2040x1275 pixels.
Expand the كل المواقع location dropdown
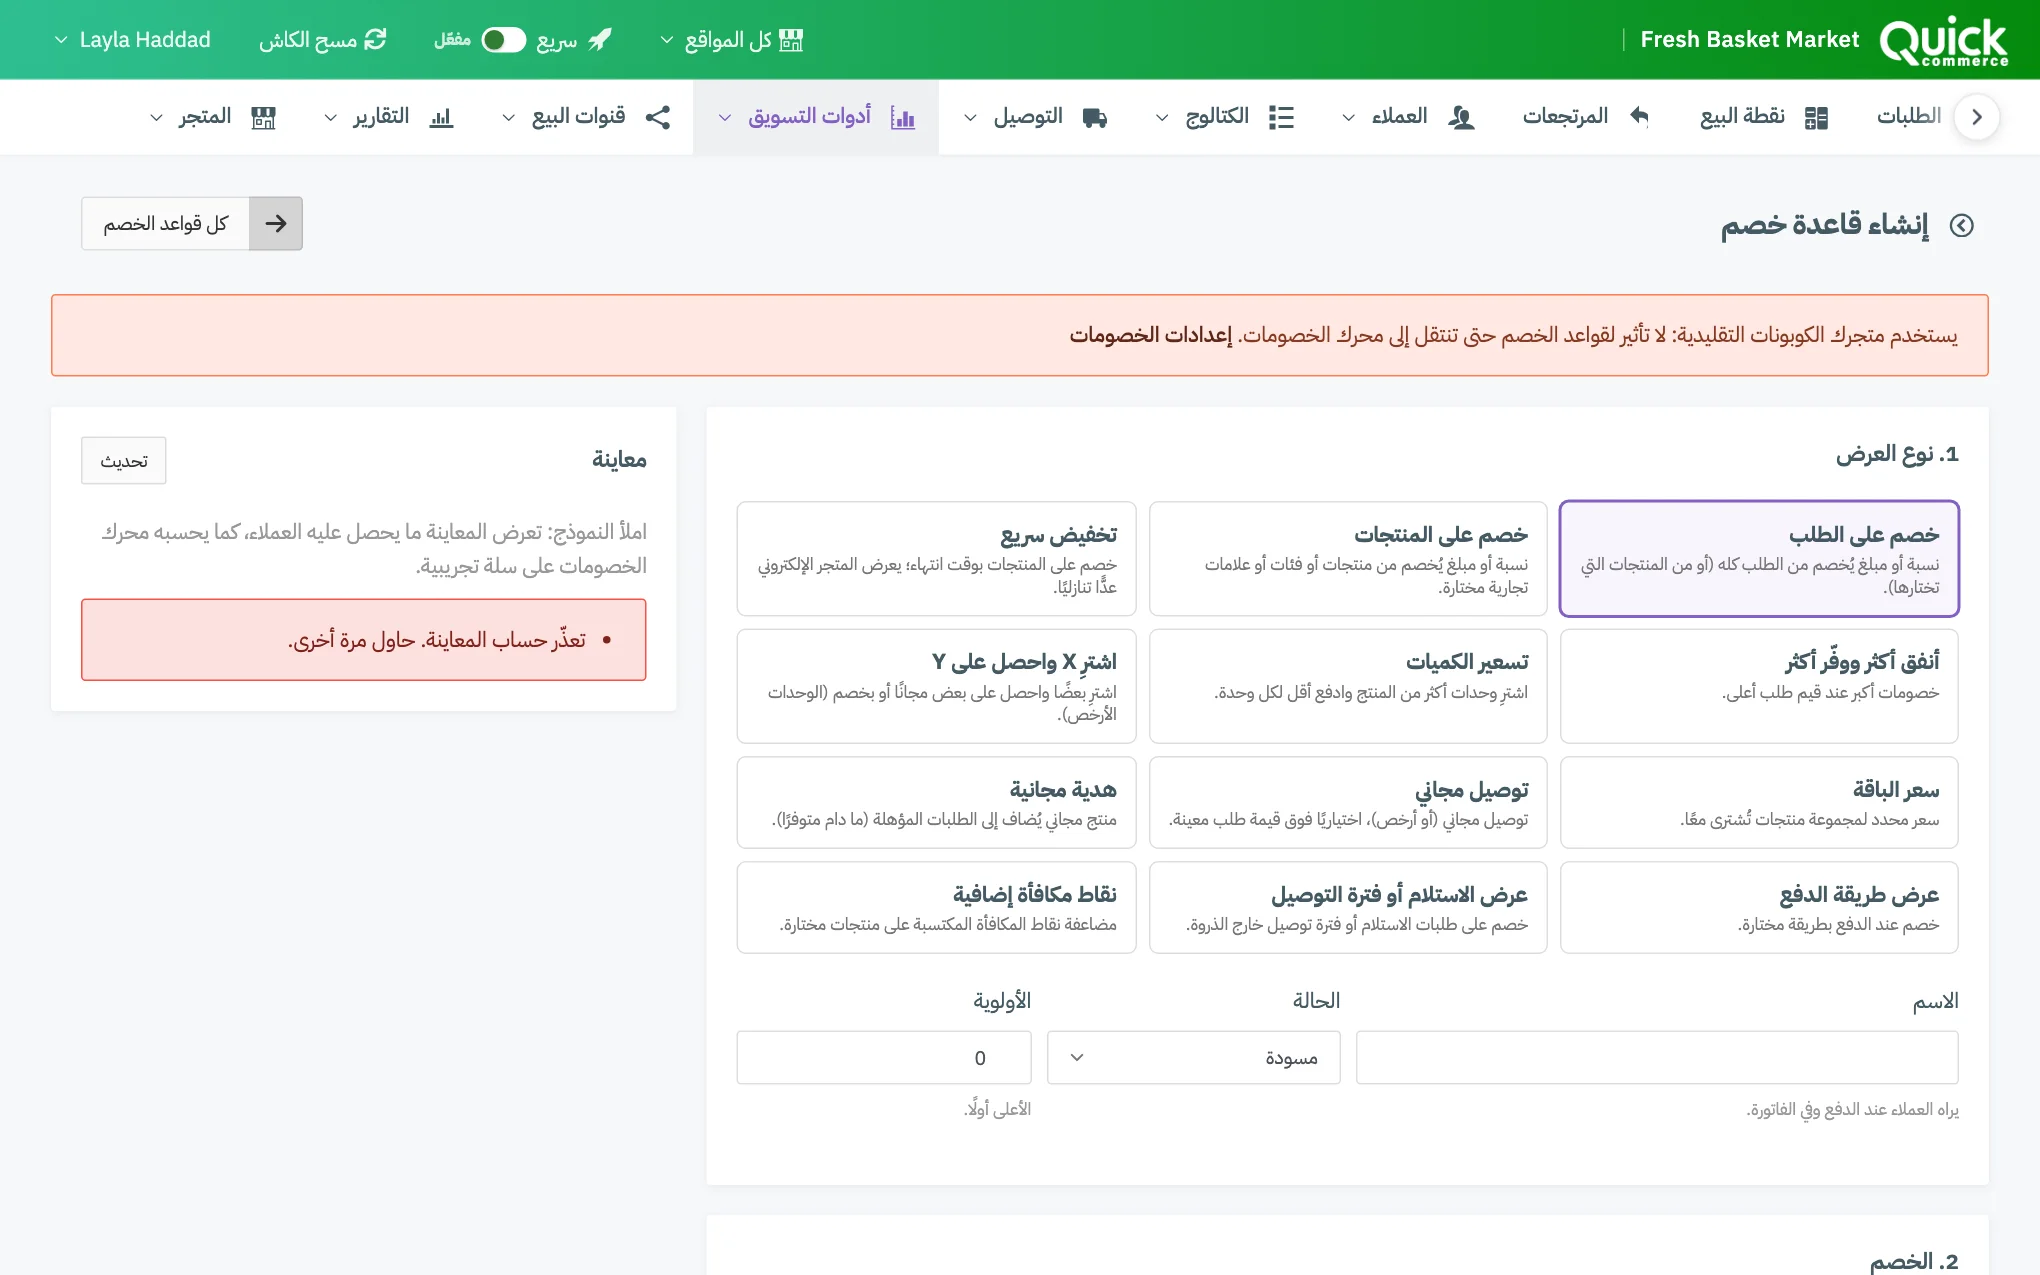pyautogui.click(x=731, y=40)
